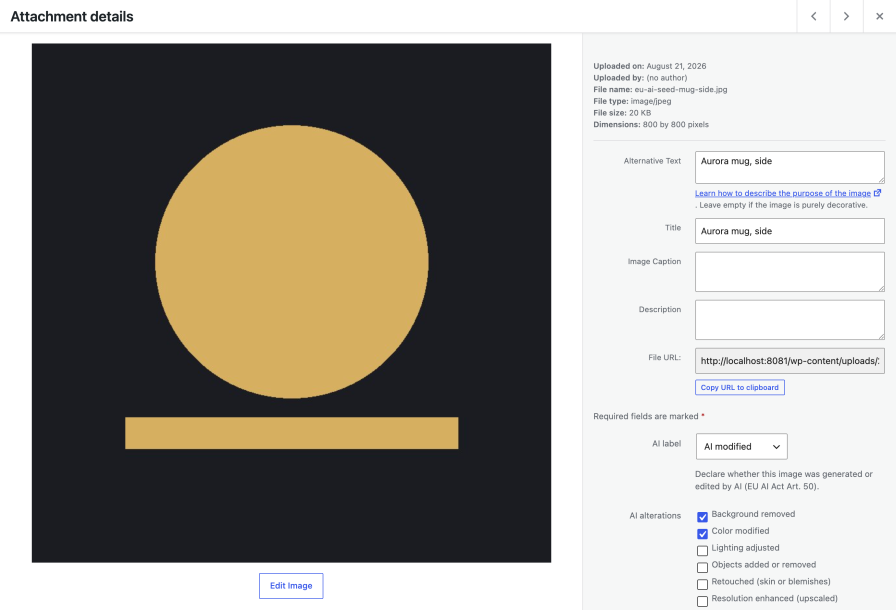The height and width of the screenshot is (610, 896).
Task: Click the Edit Image button
Action: pos(291,586)
